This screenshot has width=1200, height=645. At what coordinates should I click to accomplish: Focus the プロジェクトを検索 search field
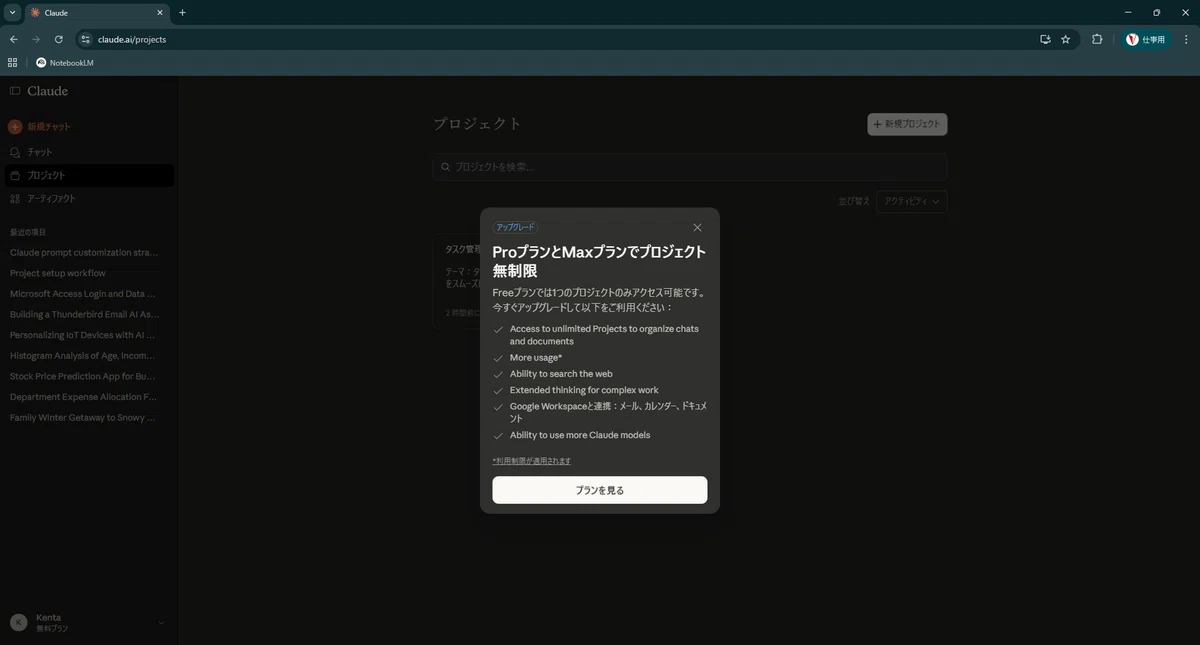click(x=690, y=167)
